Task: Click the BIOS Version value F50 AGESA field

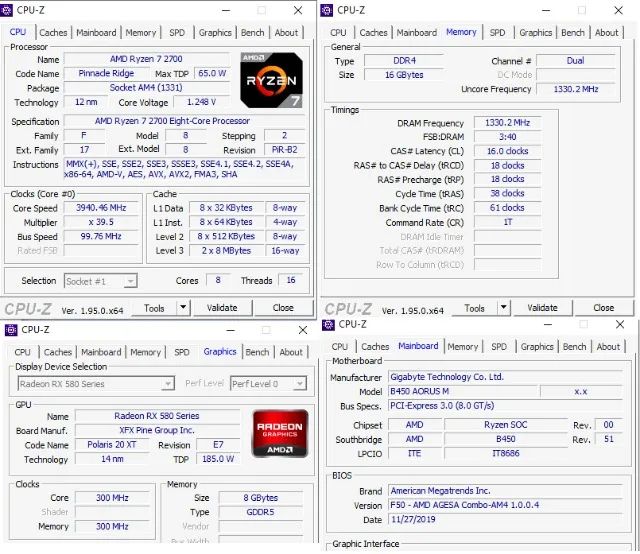Action: [505, 505]
